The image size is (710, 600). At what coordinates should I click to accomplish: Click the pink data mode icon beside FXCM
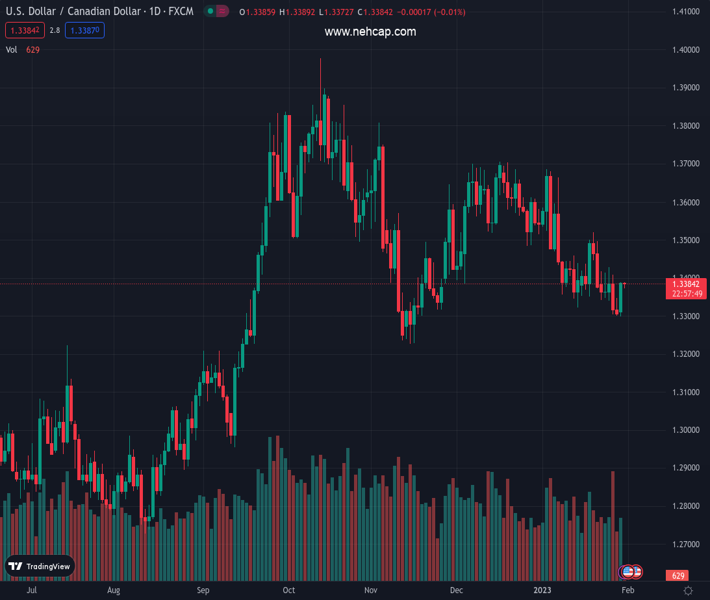coord(222,12)
